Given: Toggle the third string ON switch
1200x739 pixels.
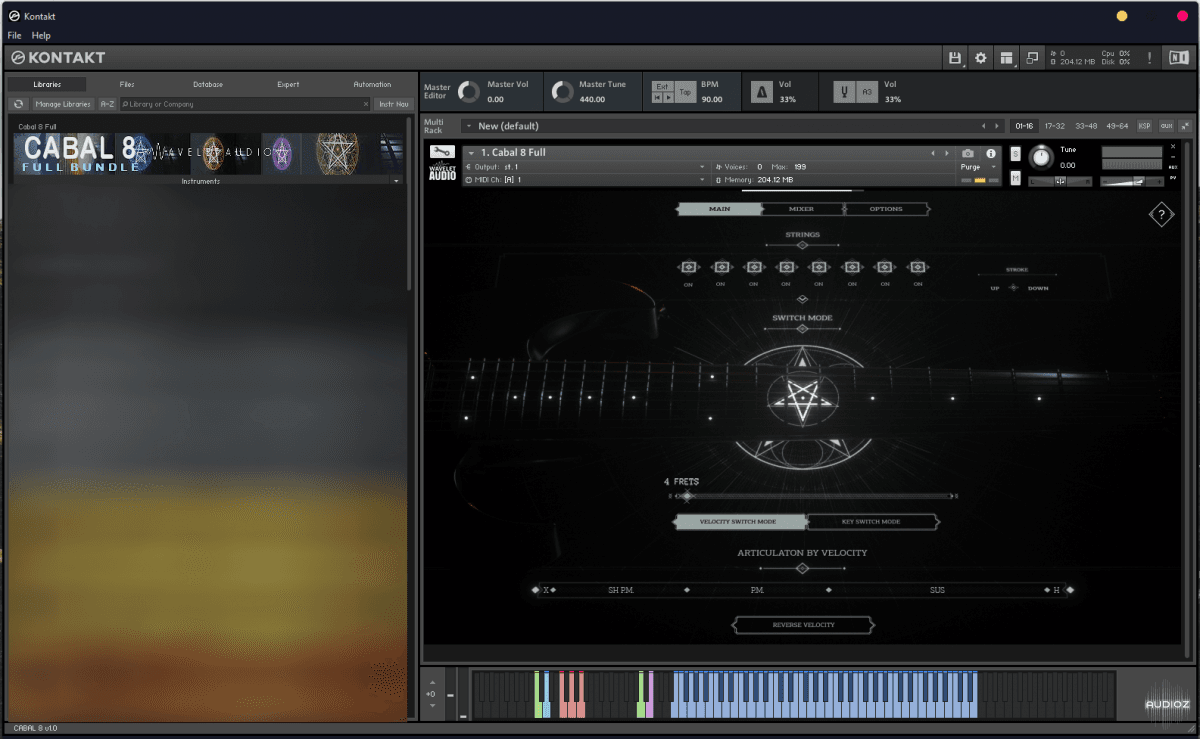Looking at the screenshot, I should pos(753,267).
